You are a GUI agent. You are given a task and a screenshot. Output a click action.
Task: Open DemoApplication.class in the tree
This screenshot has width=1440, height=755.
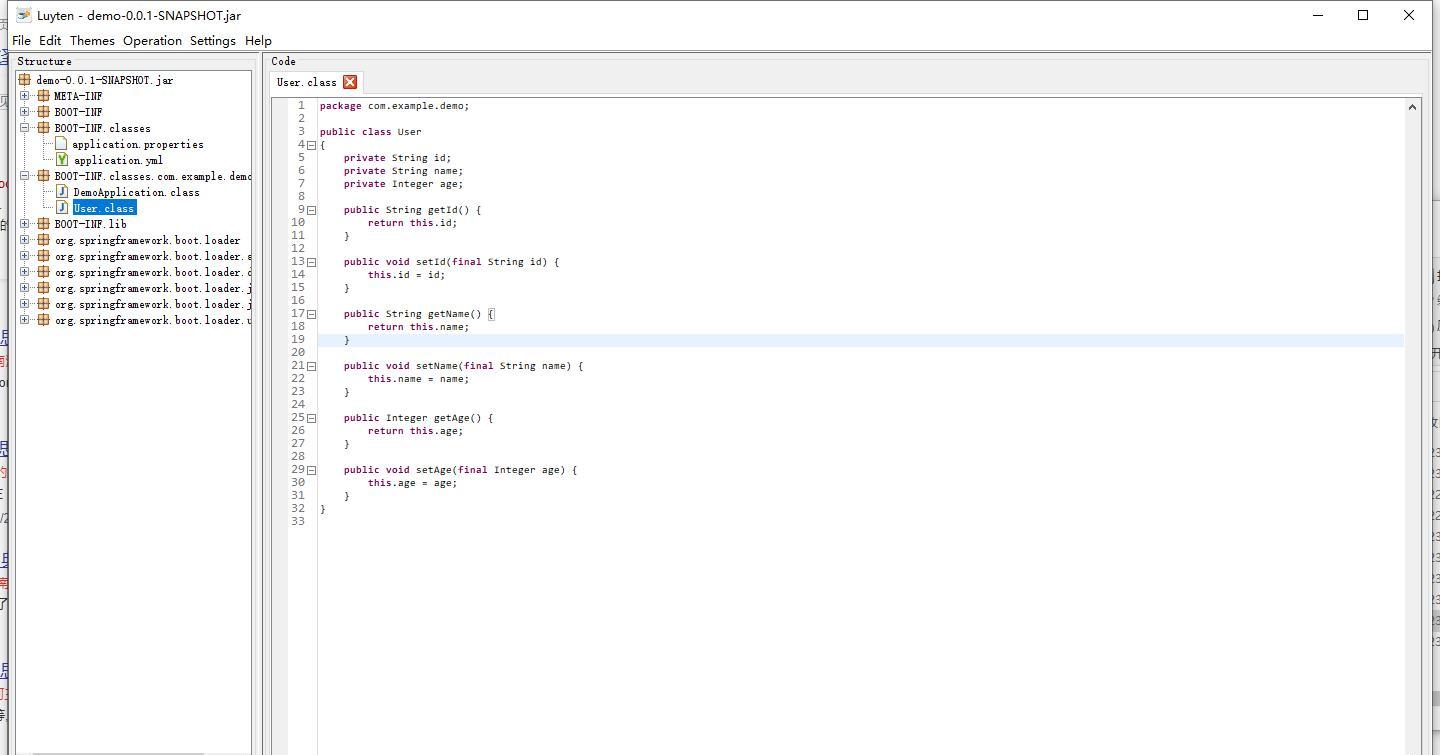click(136, 192)
